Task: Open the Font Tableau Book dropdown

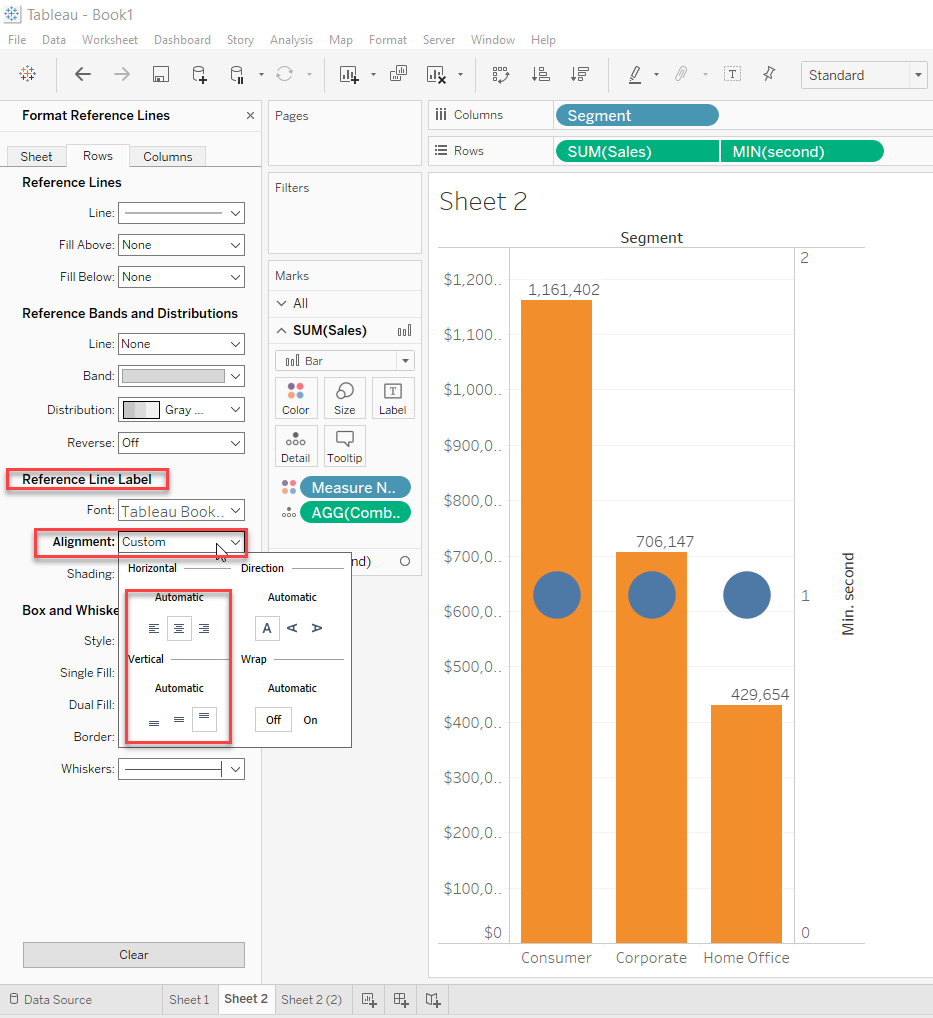Action: click(x=181, y=511)
